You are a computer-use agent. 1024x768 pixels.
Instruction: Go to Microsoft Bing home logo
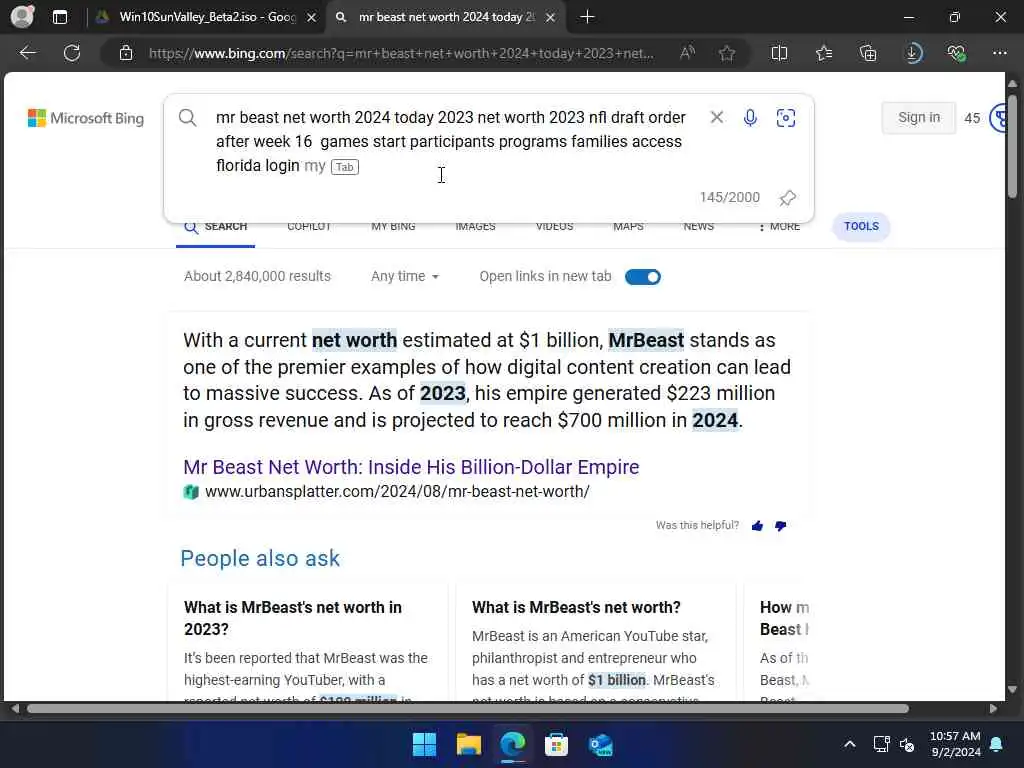pyautogui.click(x=86, y=118)
